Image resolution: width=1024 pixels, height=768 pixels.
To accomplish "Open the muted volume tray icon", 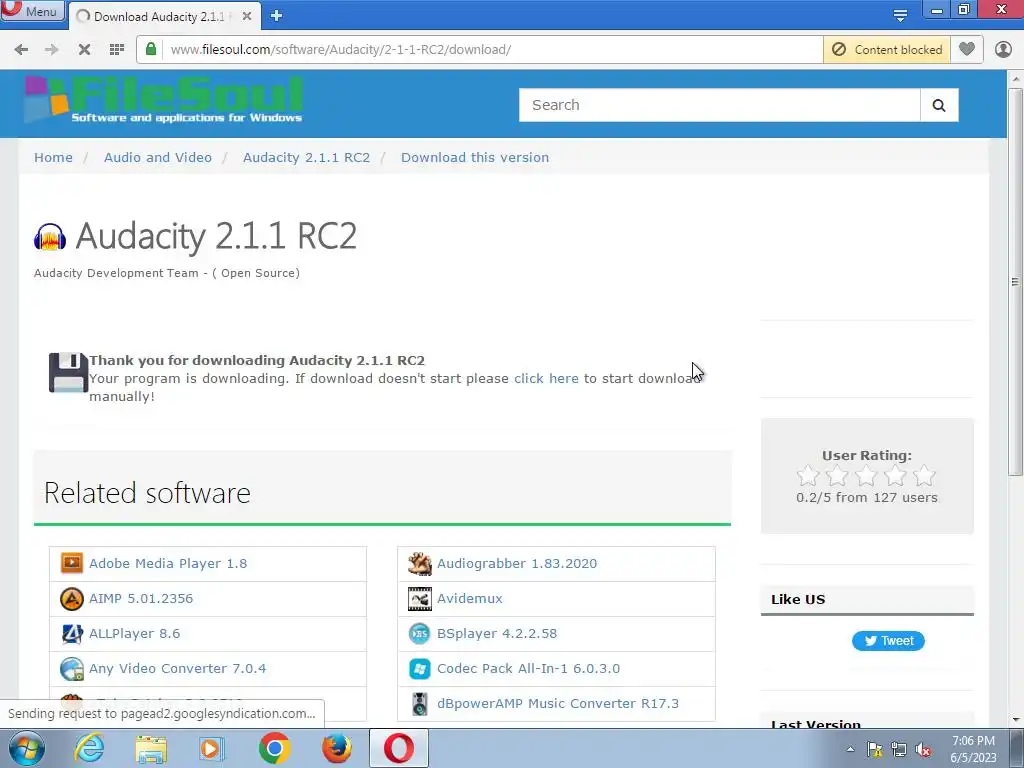I will 923,750.
